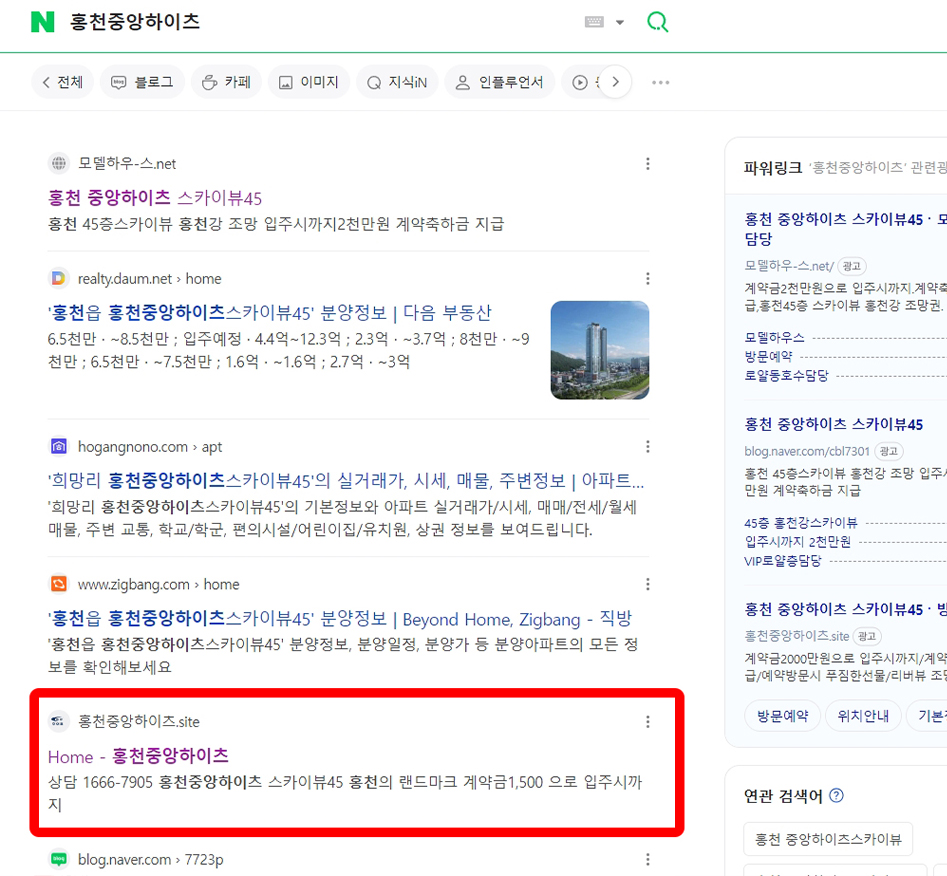Screen dimensions: 947x876
Task: Open options menu for blog.naver.com 7723p result
Action: (x=647, y=860)
